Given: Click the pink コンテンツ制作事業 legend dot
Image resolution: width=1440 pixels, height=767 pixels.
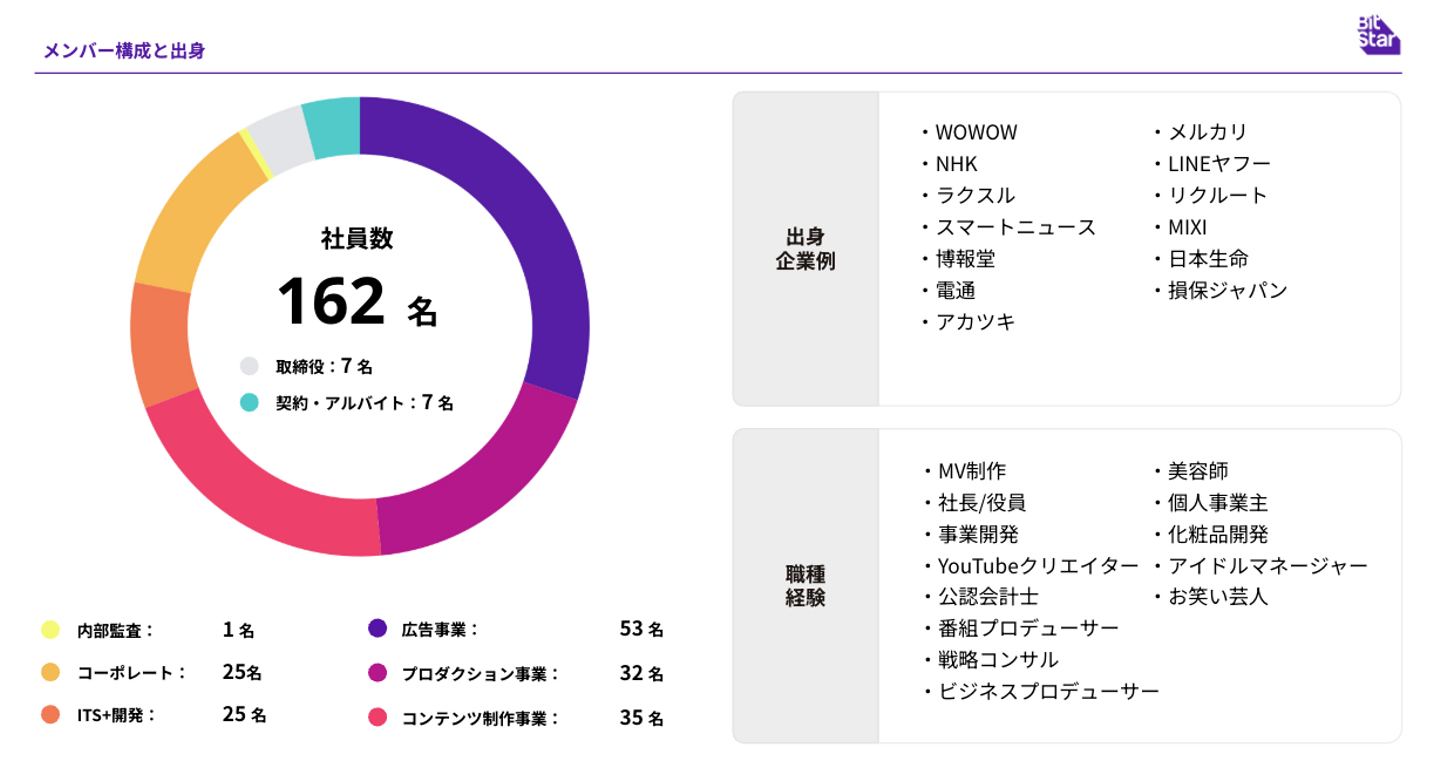Looking at the screenshot, I should tap(377, 717).
